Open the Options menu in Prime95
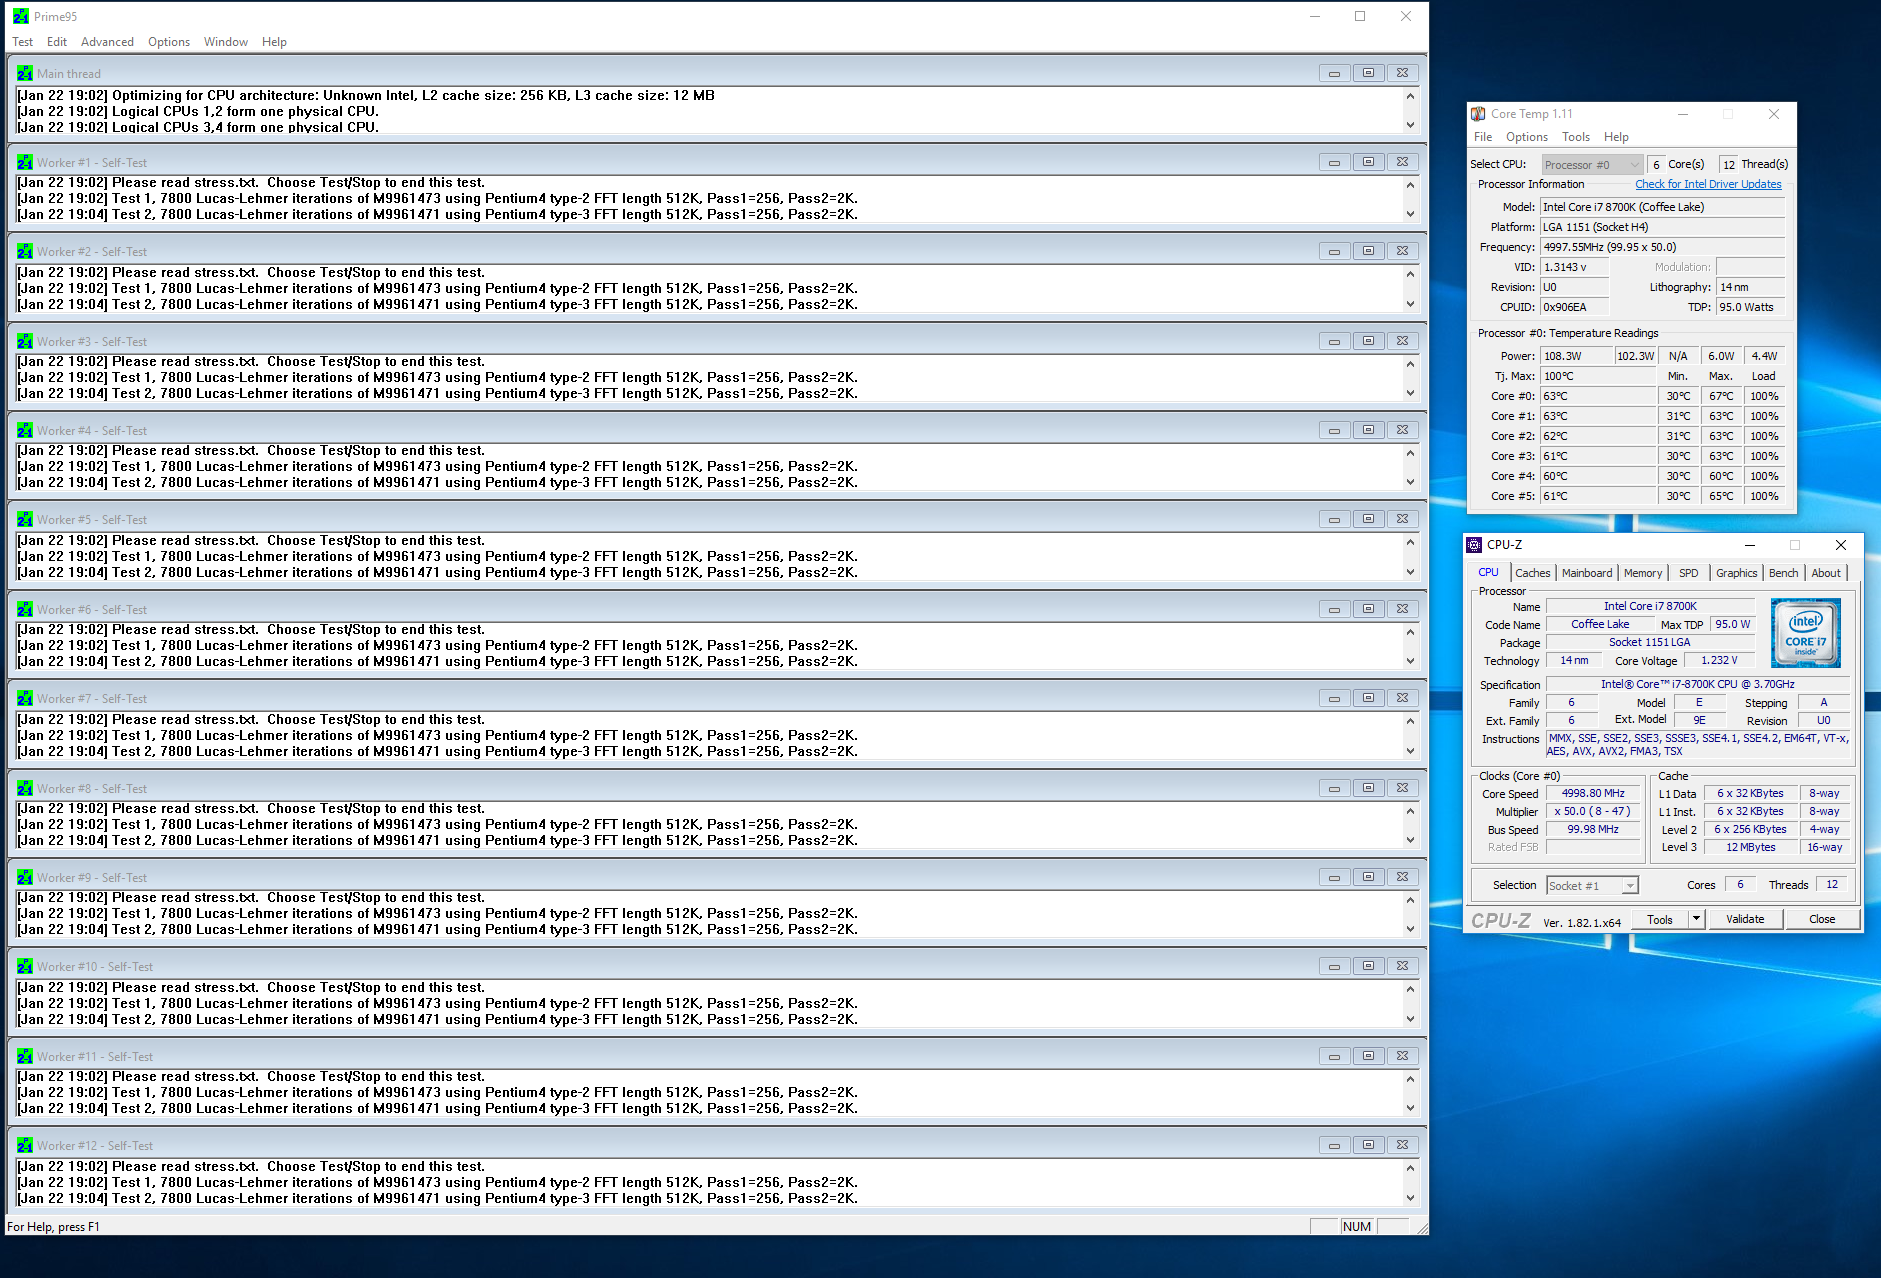Screen dimensions: 1881x1278 pyautogui.click(x=169, y=42)
